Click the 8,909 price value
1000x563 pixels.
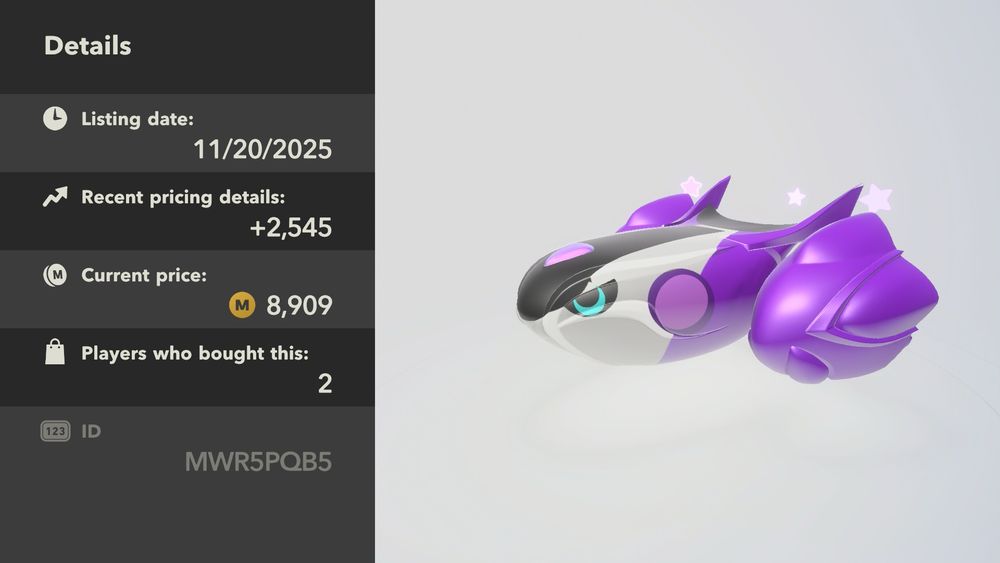click(x=299, y=305)
